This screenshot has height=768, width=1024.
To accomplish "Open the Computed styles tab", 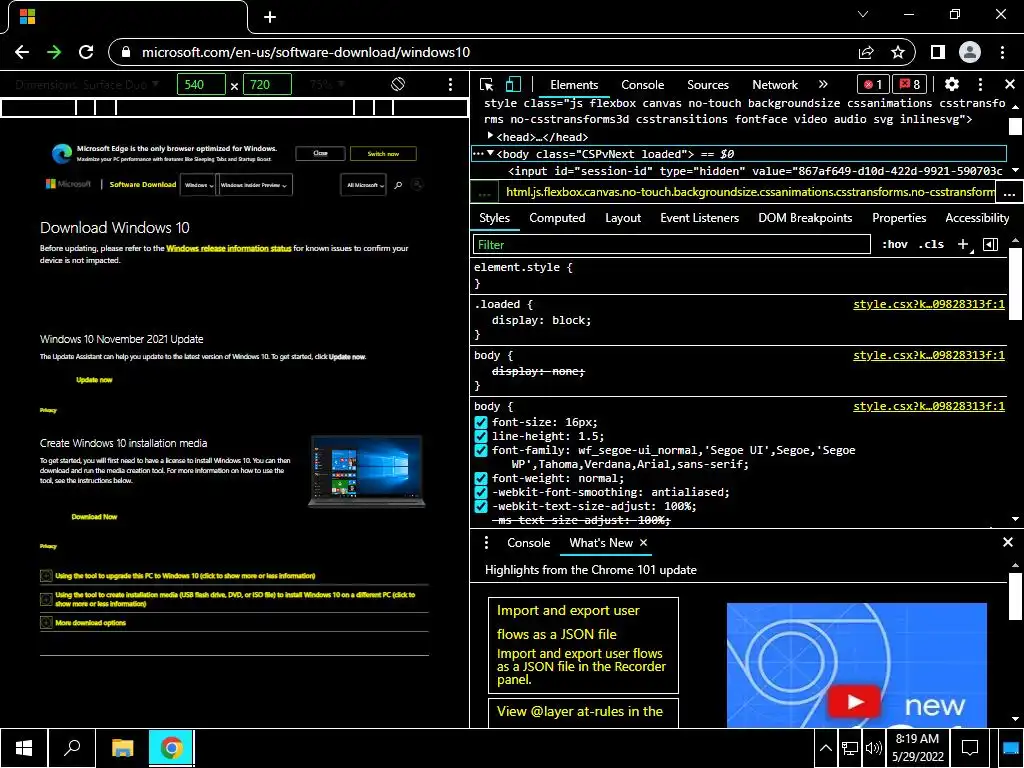I will pyautogui.click(x=557, y=218).
